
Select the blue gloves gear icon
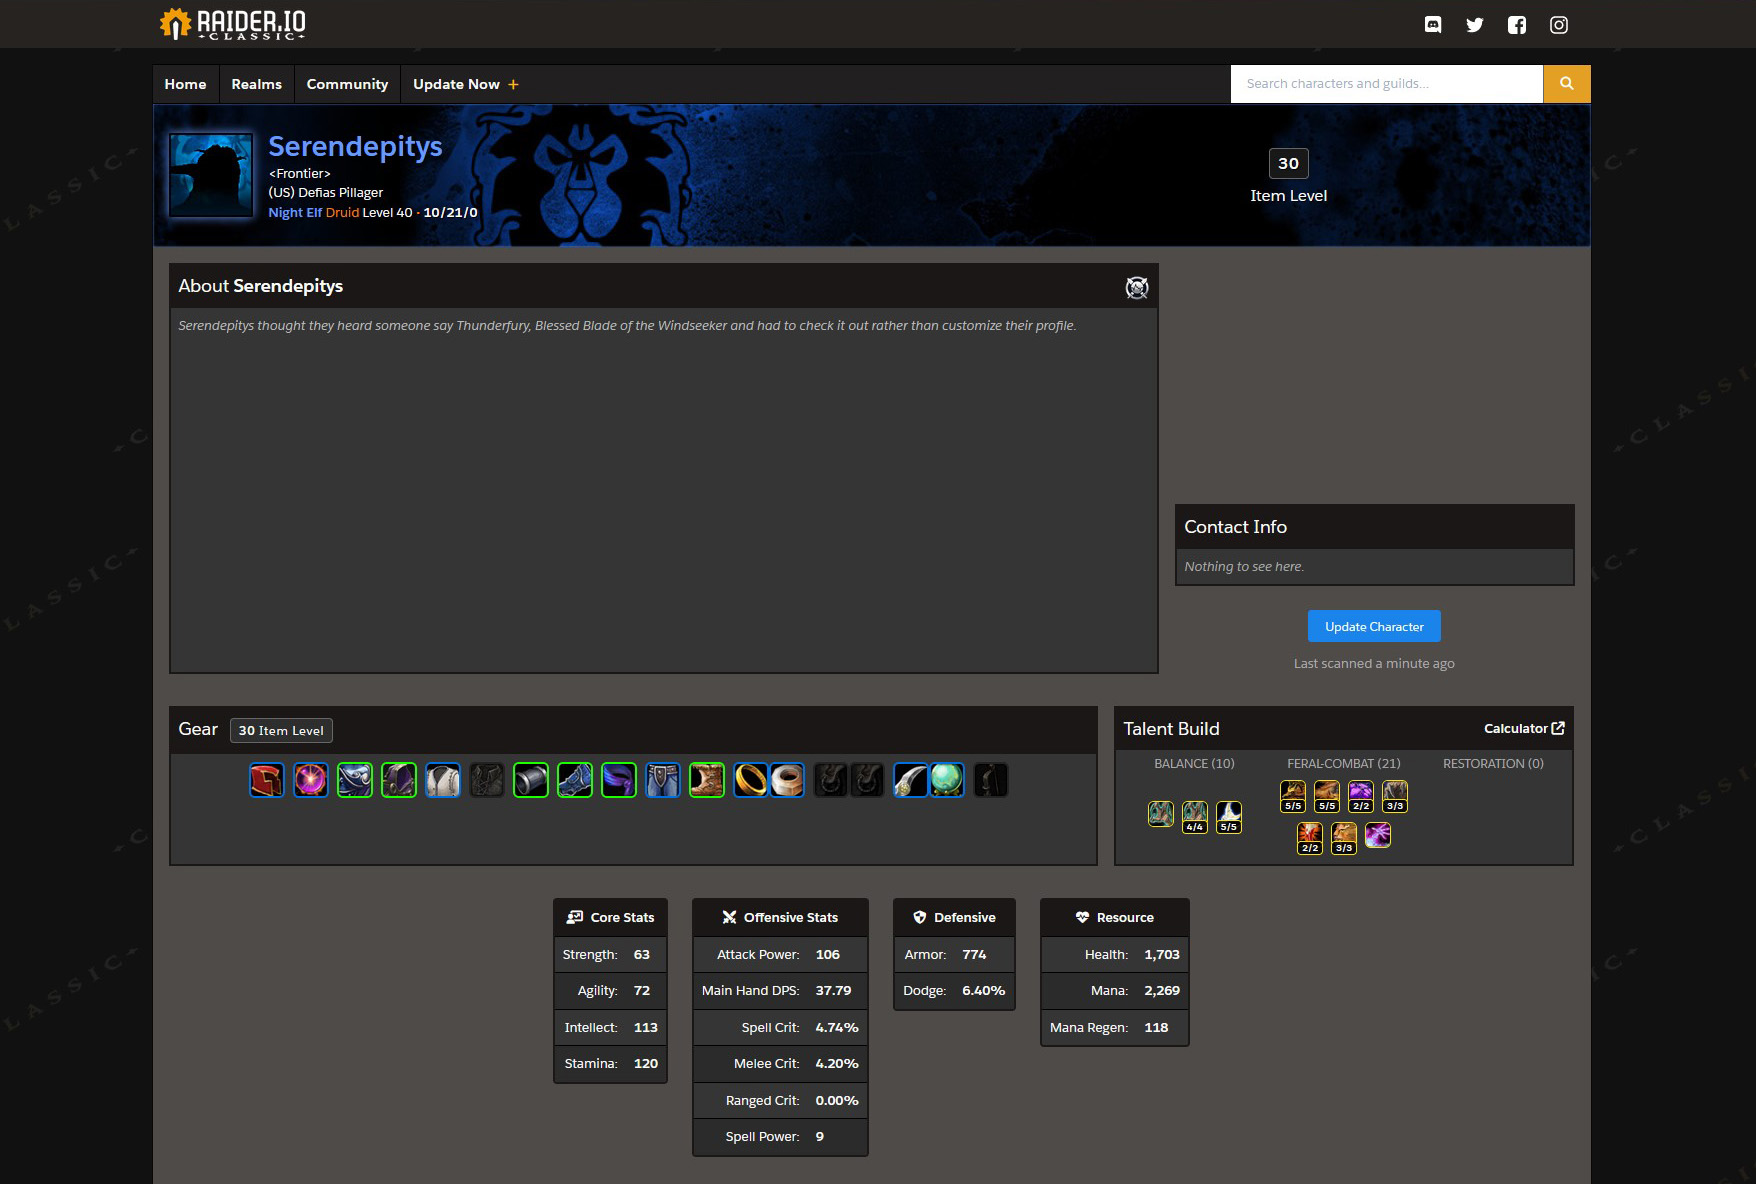pyautogui.click(x=575, y=780)
